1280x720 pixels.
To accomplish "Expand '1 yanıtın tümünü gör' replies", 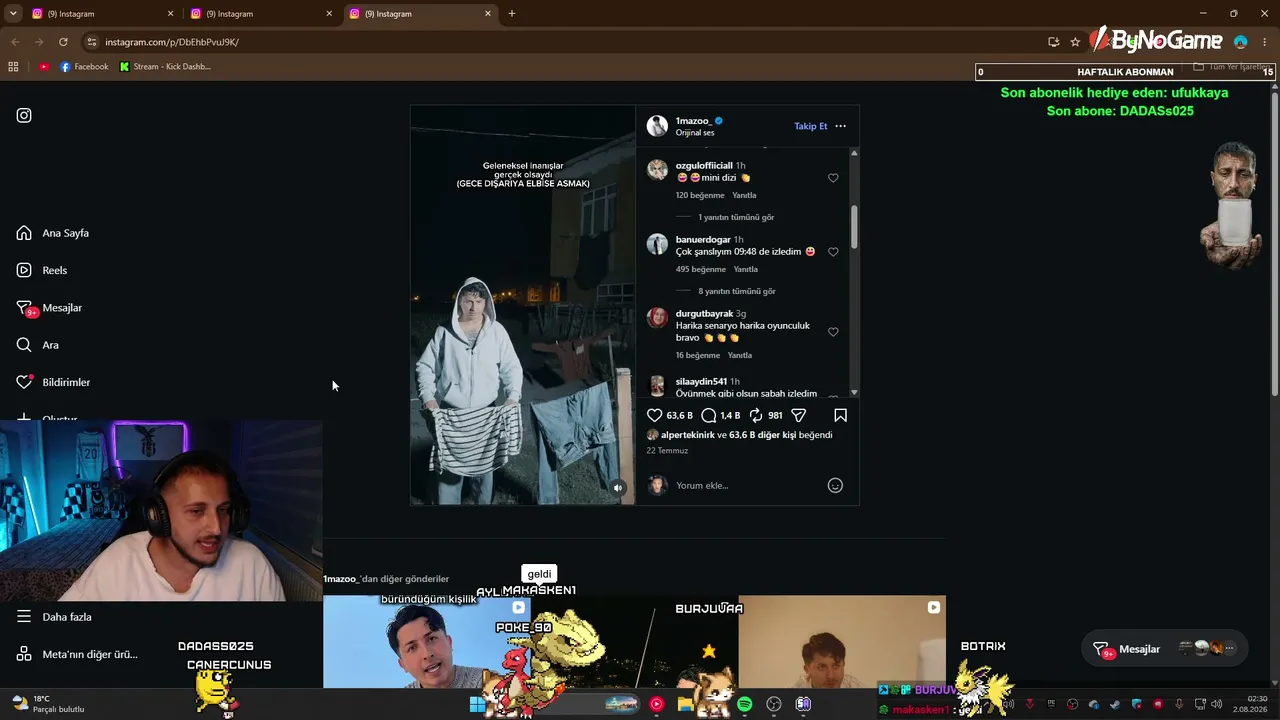I will [x=736, y=217].
